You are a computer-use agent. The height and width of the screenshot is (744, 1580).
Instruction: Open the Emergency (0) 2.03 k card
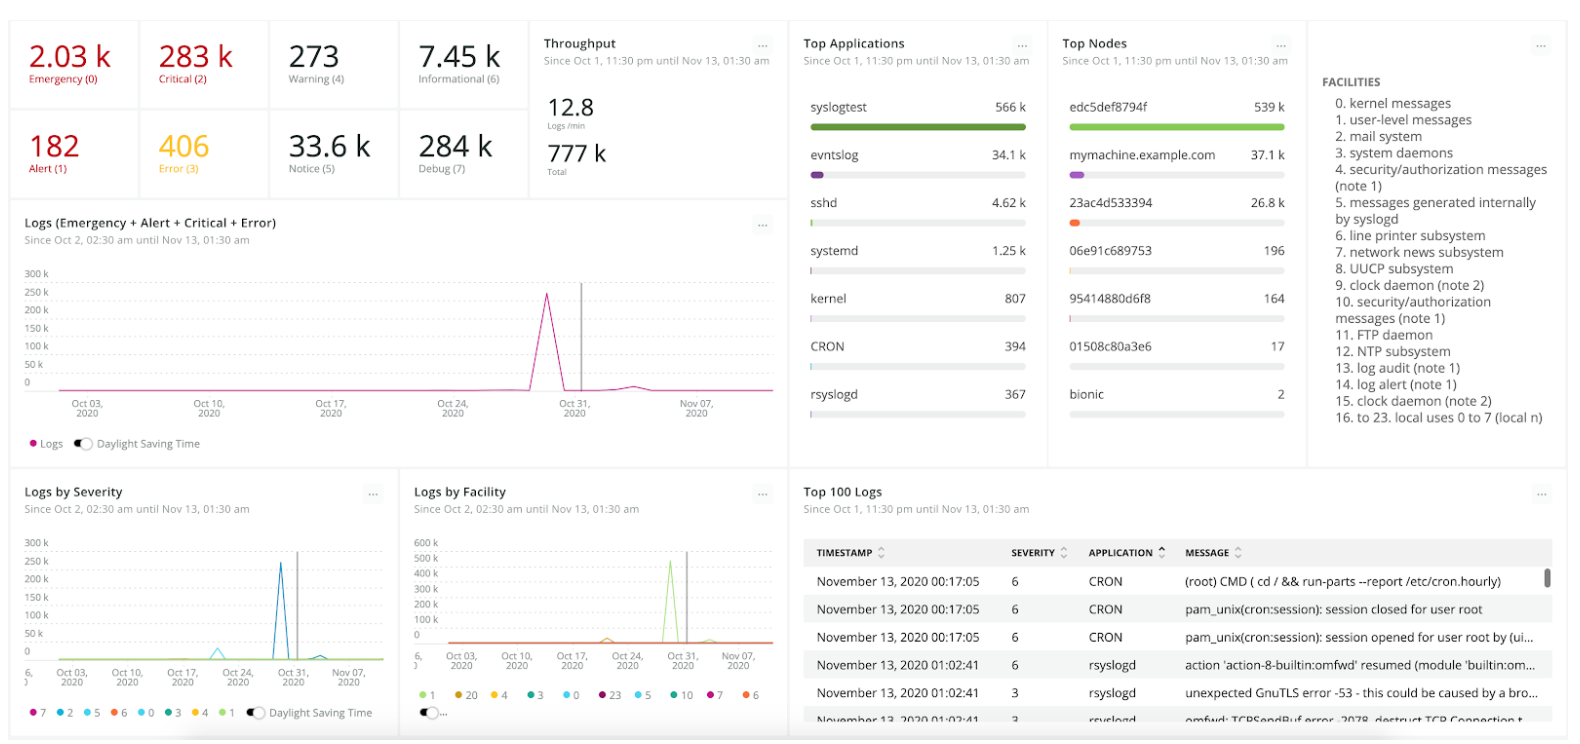pos(74,65)
